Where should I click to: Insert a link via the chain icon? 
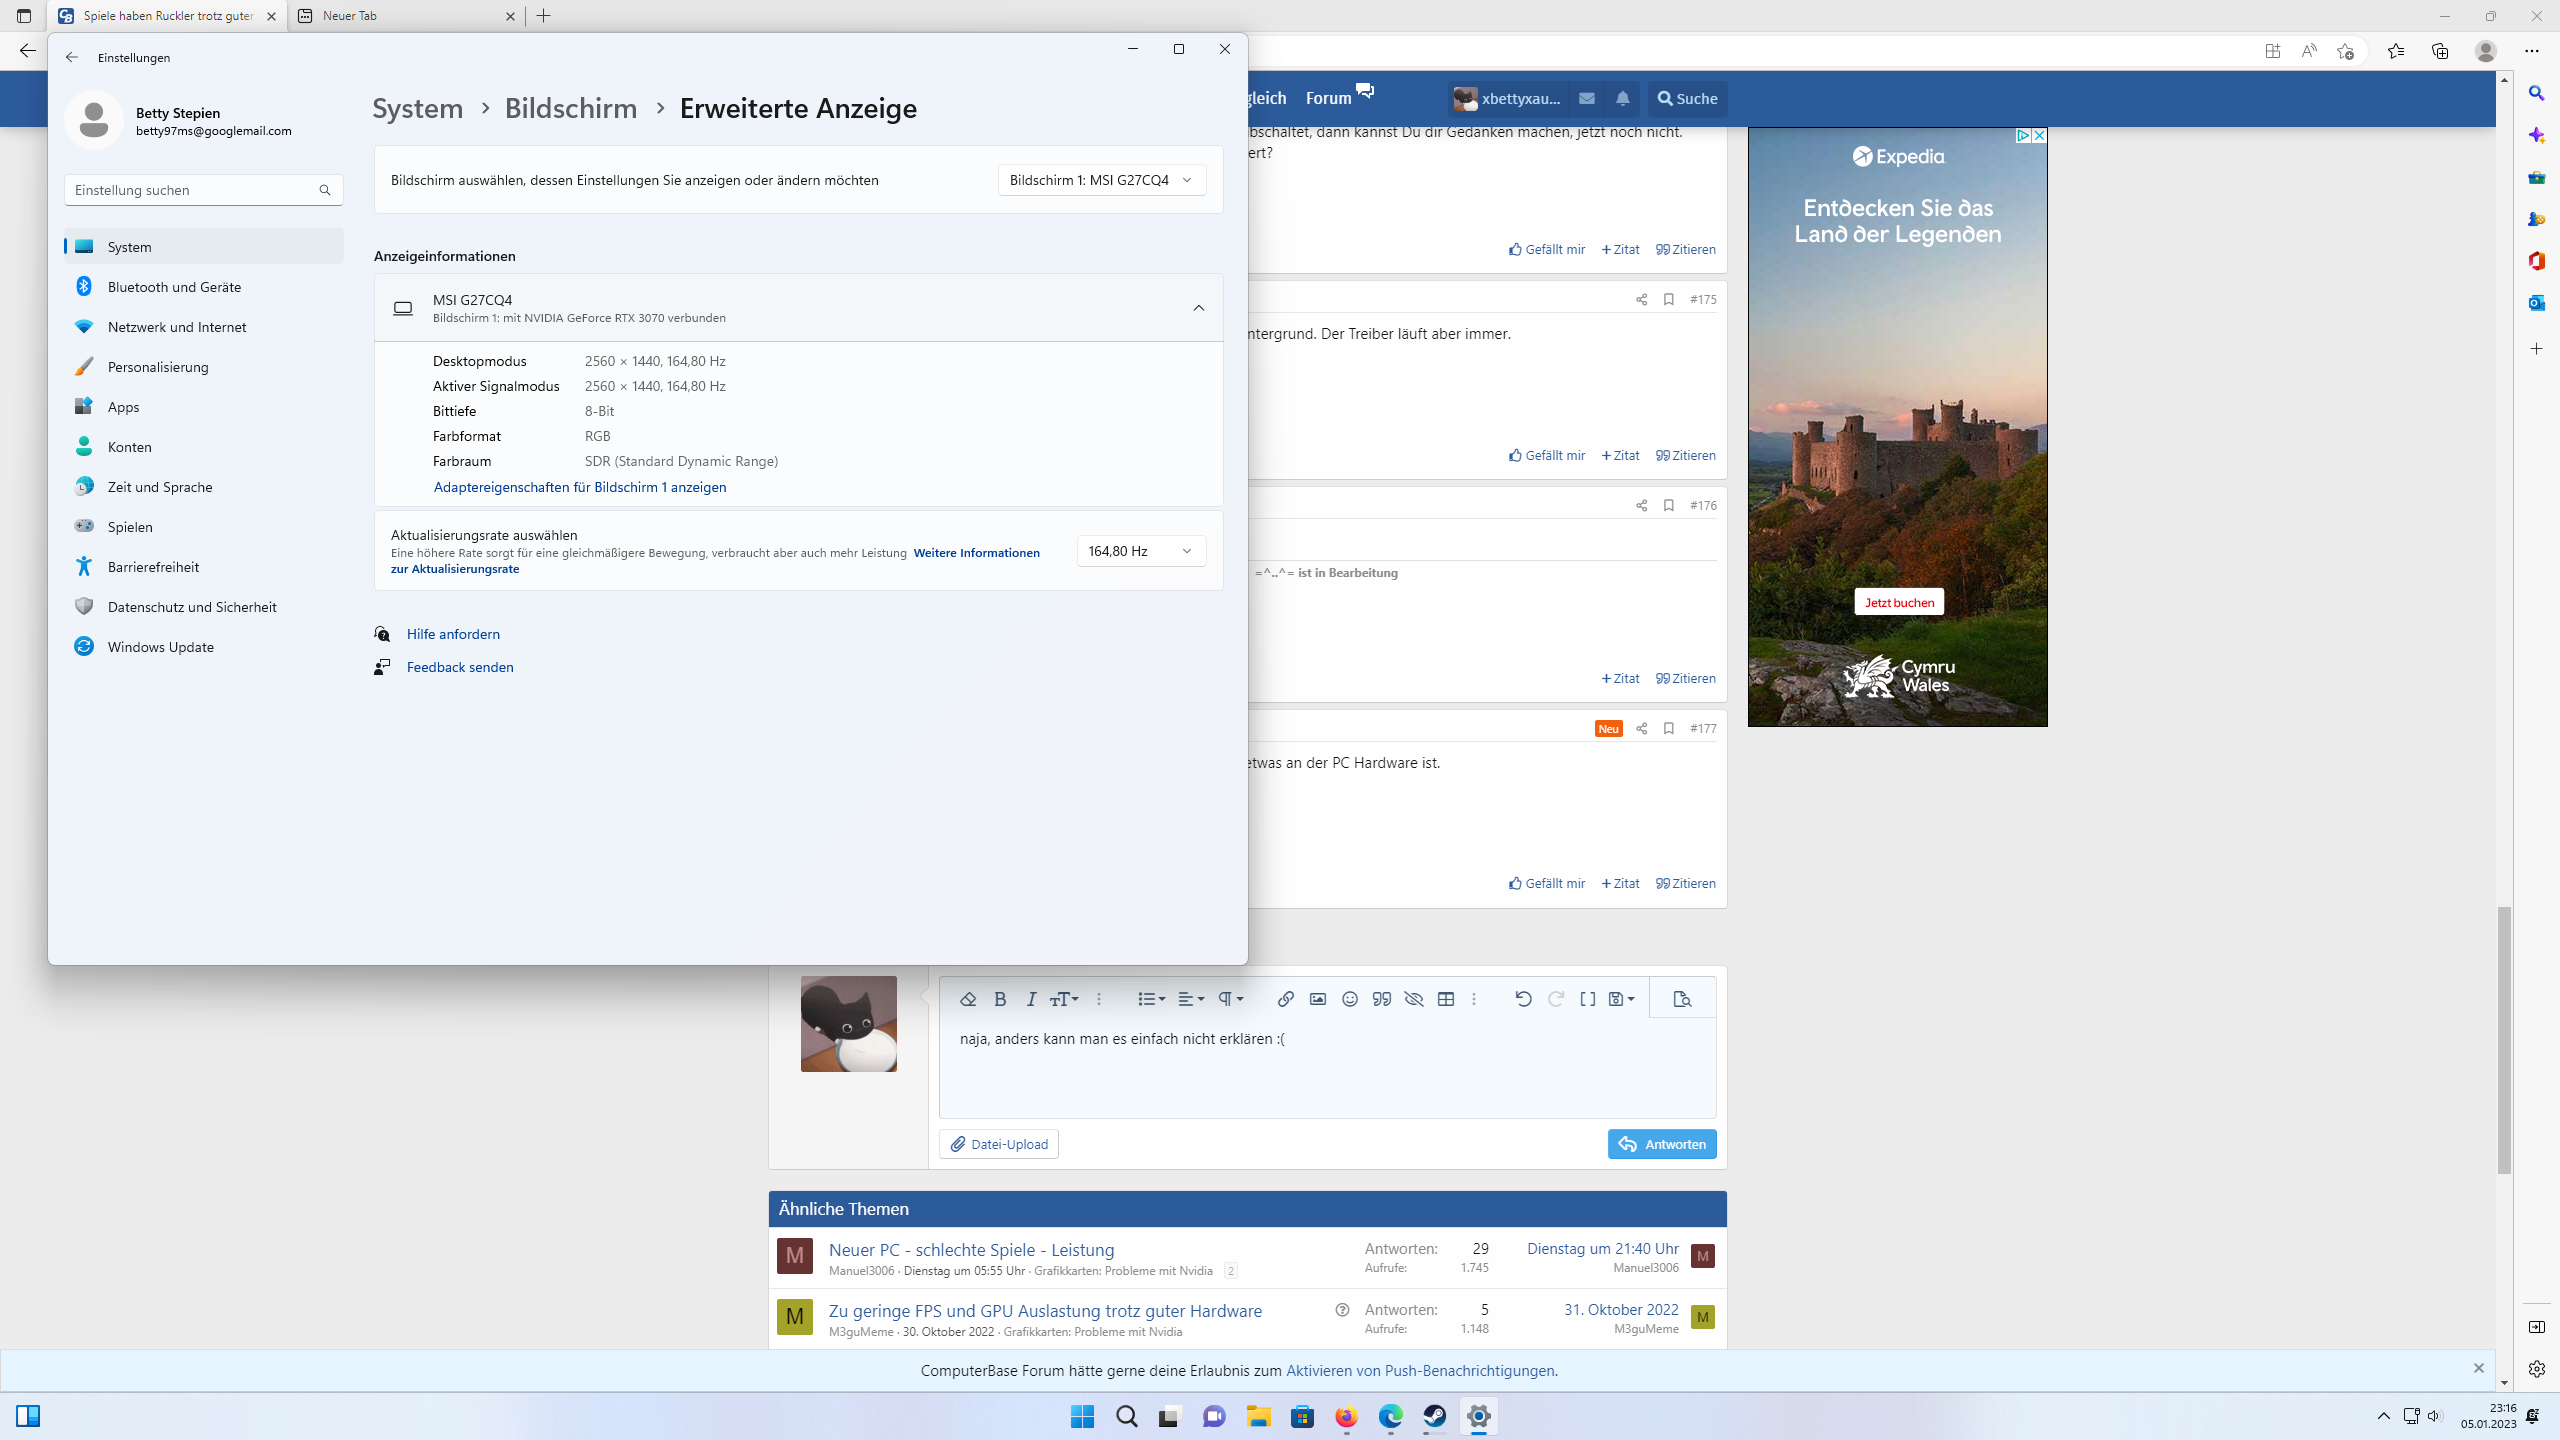(1285, 999)
